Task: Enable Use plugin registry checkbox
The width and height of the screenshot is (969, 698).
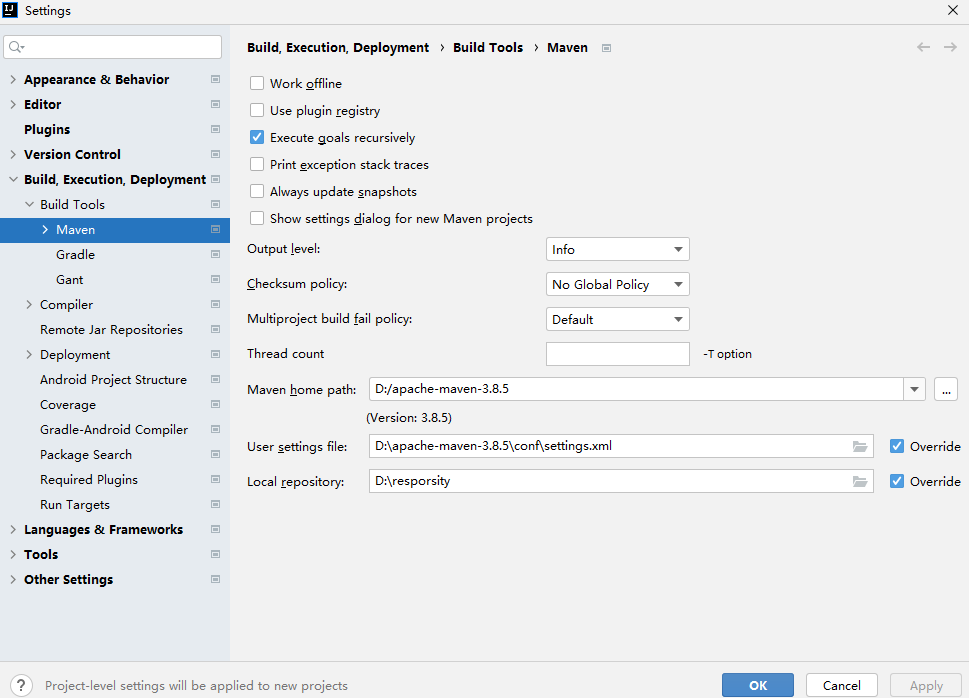Action: 256,110
